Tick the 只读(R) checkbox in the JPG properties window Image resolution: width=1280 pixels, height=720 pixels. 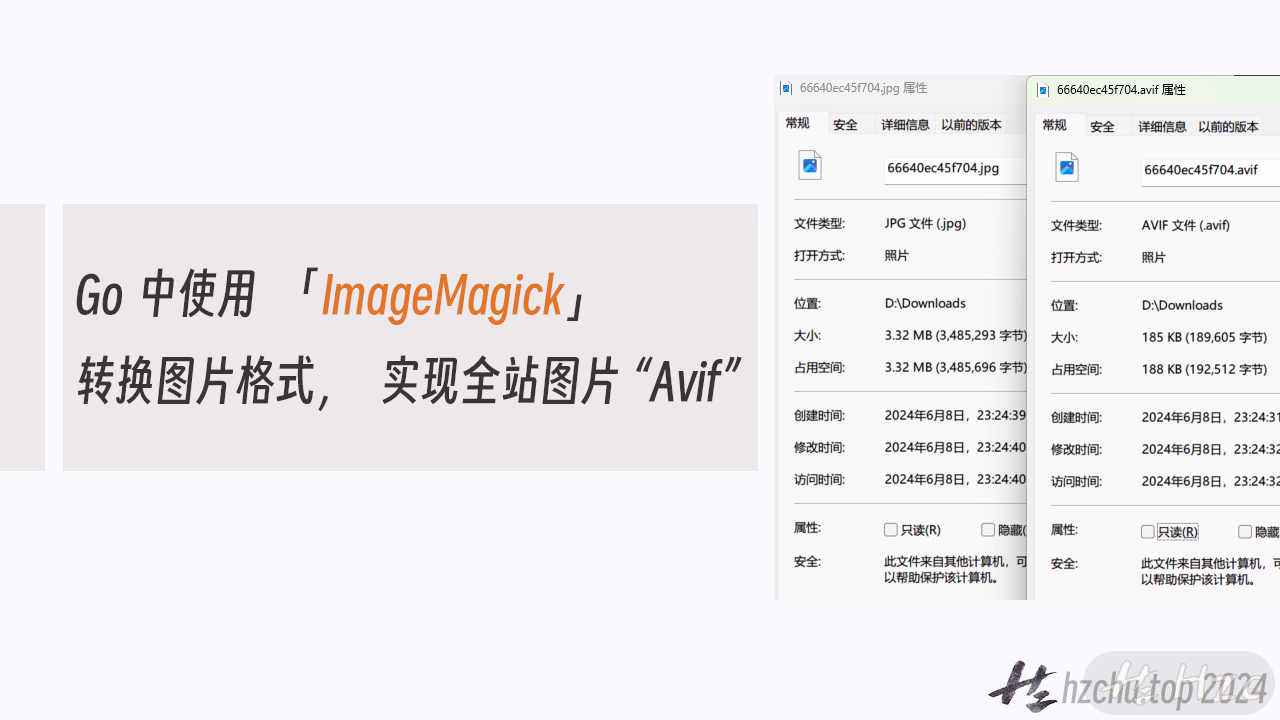point(891,530)
